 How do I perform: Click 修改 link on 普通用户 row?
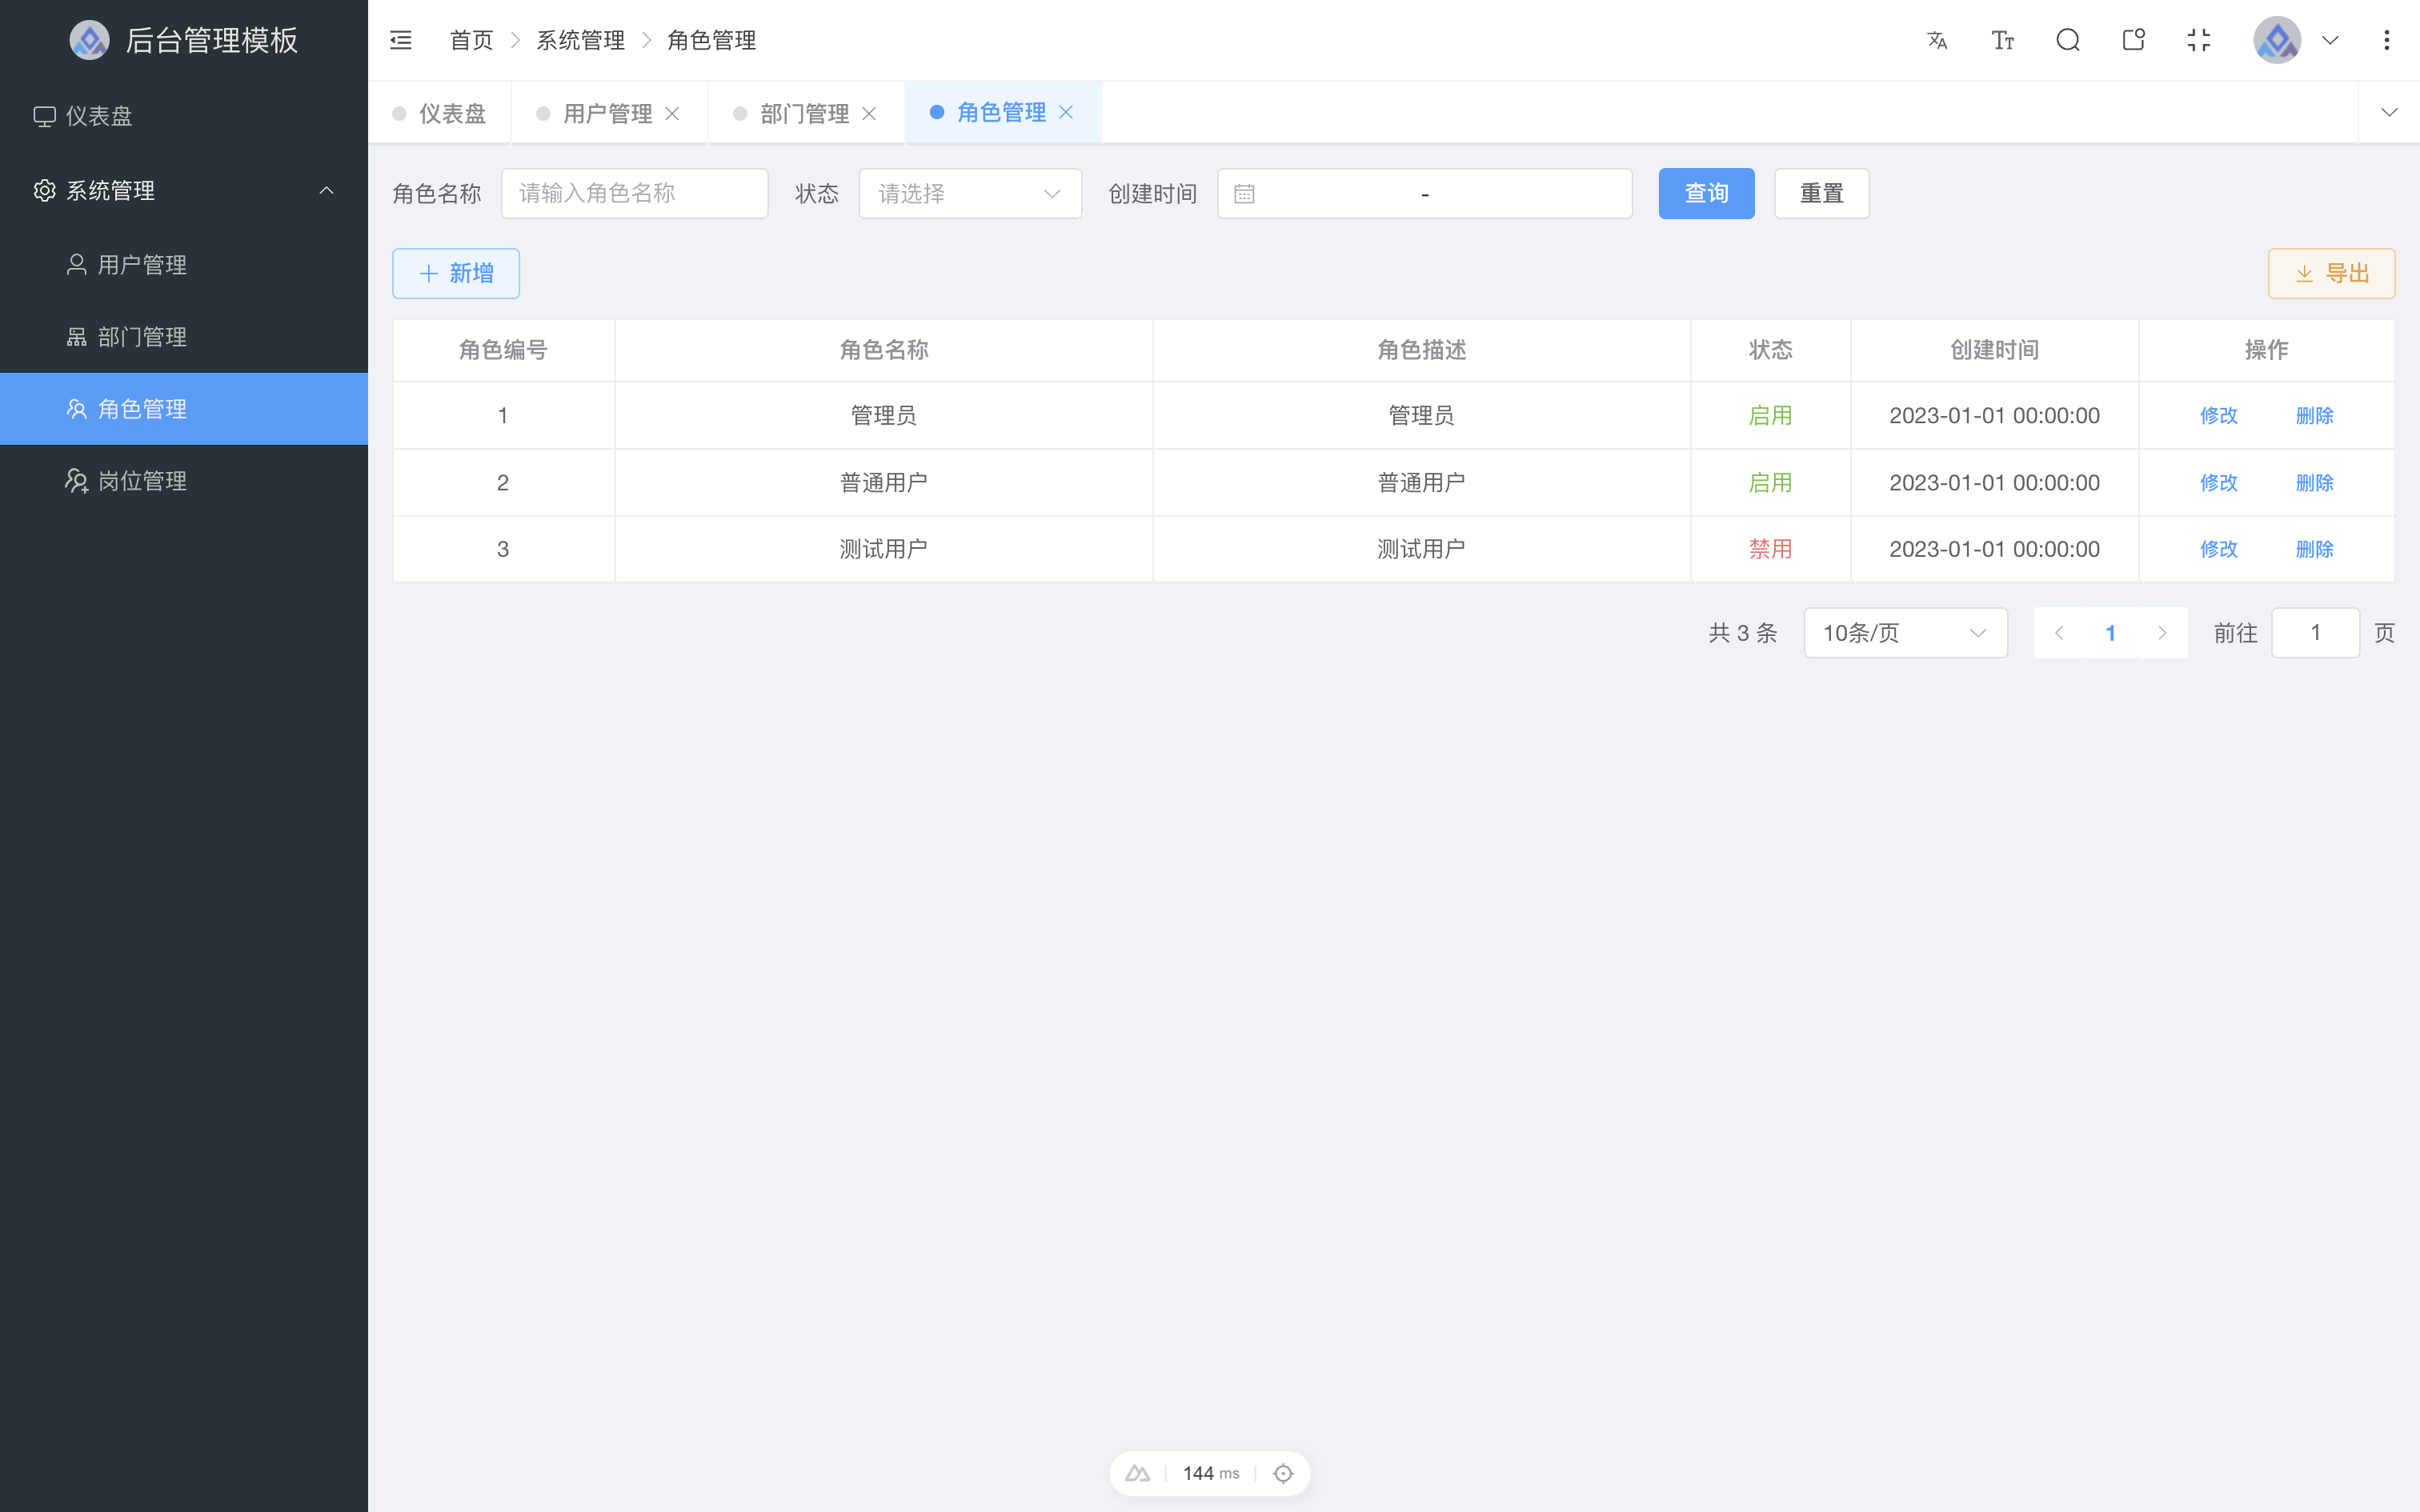2218,482
